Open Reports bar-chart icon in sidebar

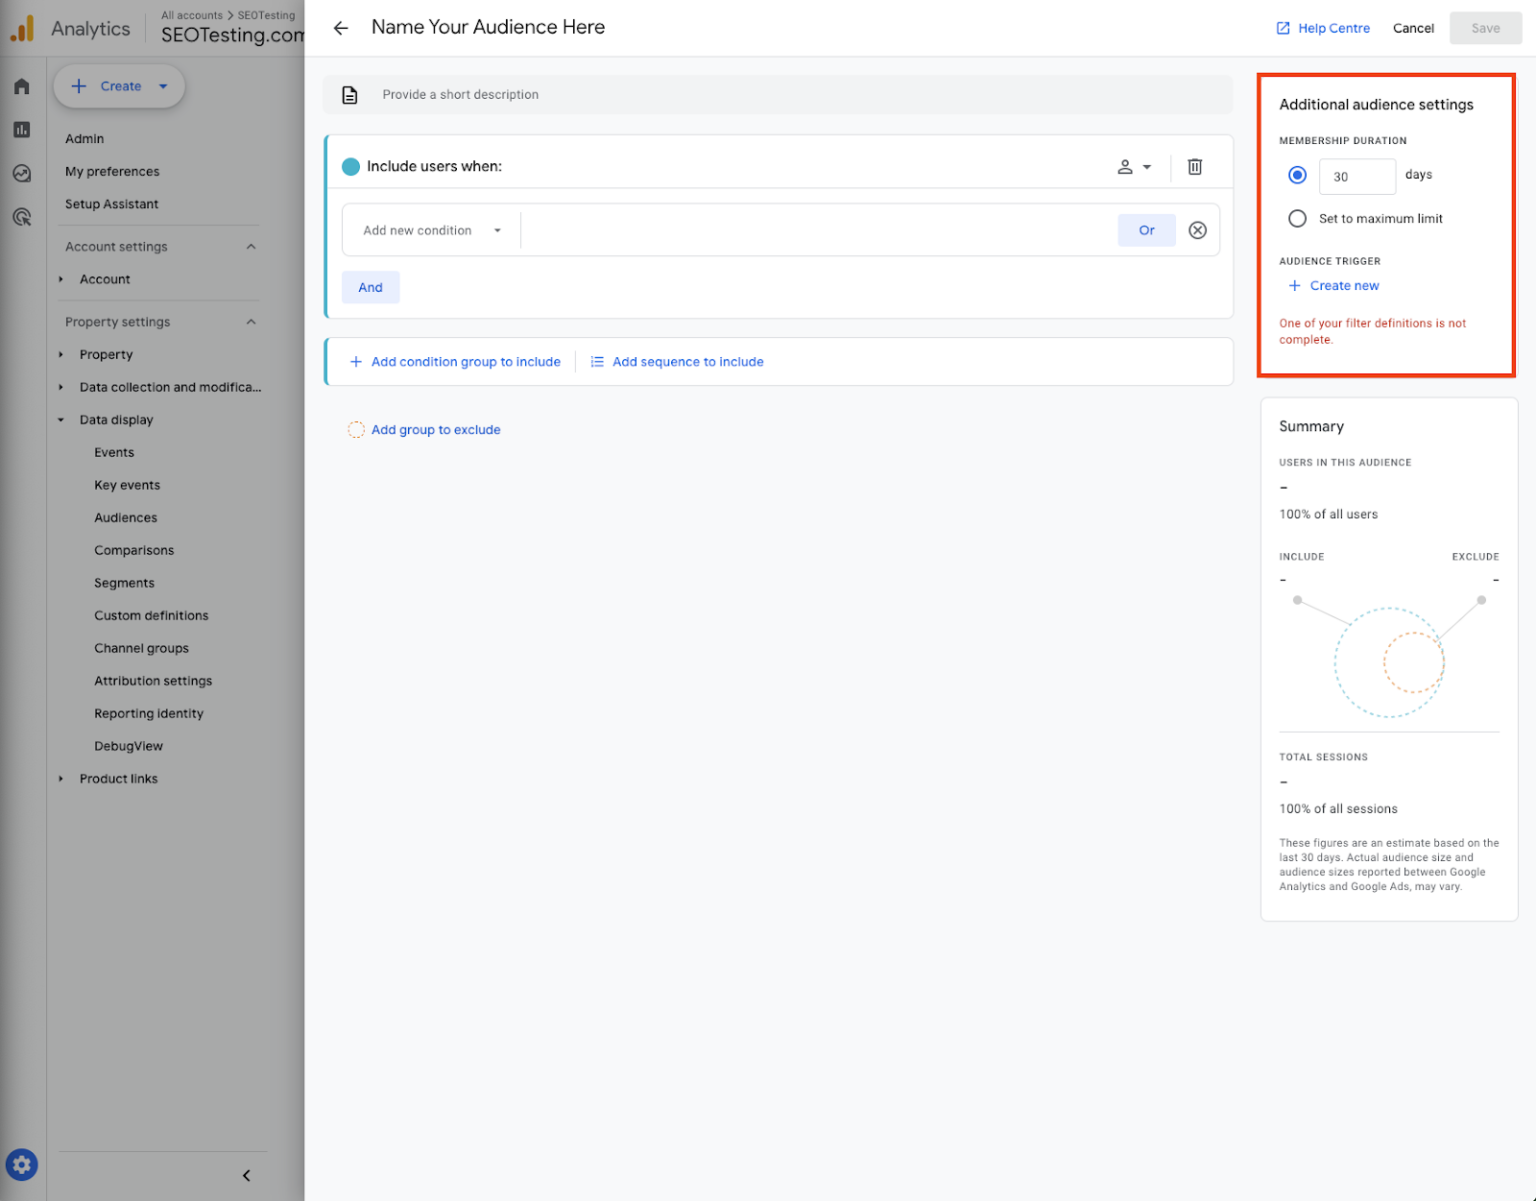pos(22,130)
